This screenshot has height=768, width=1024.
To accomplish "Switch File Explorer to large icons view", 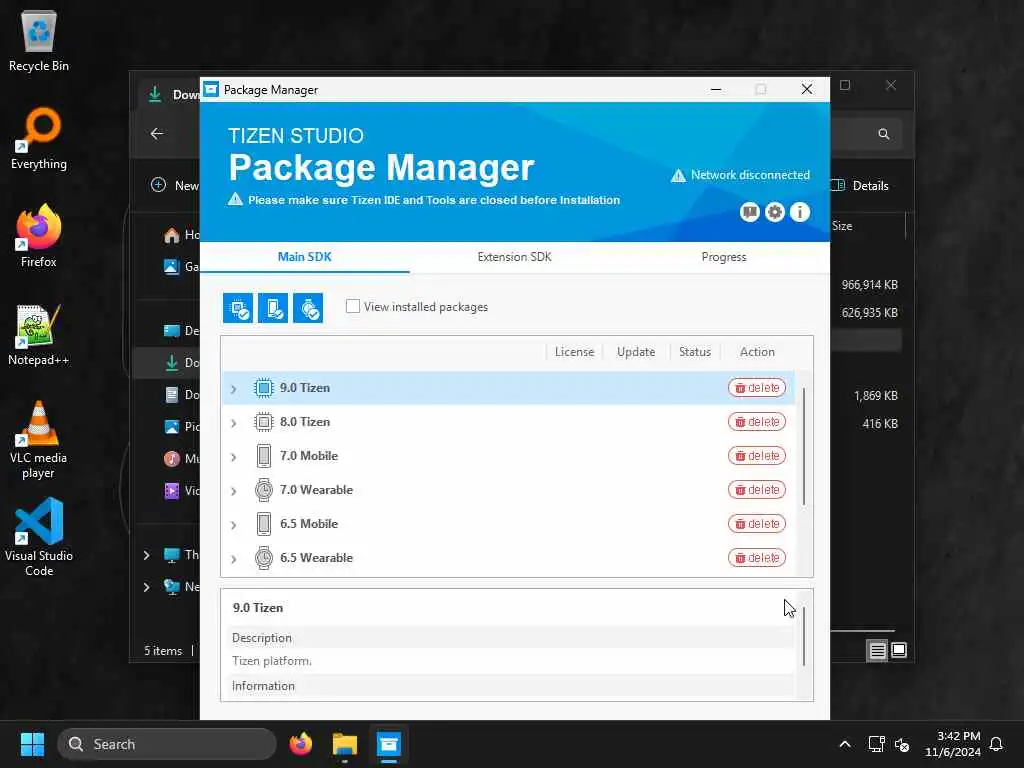I will click(899, 650).
